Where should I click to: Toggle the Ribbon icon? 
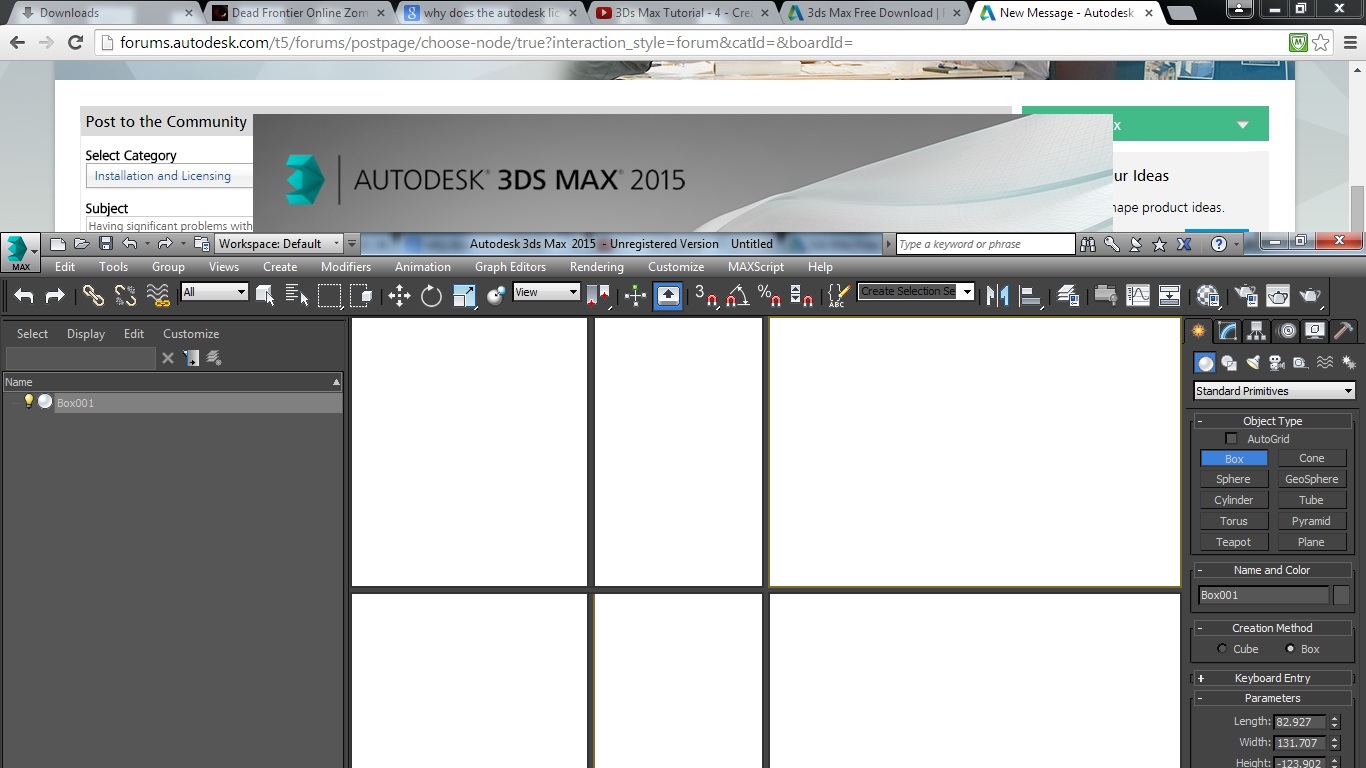(x=1105, y=295)
